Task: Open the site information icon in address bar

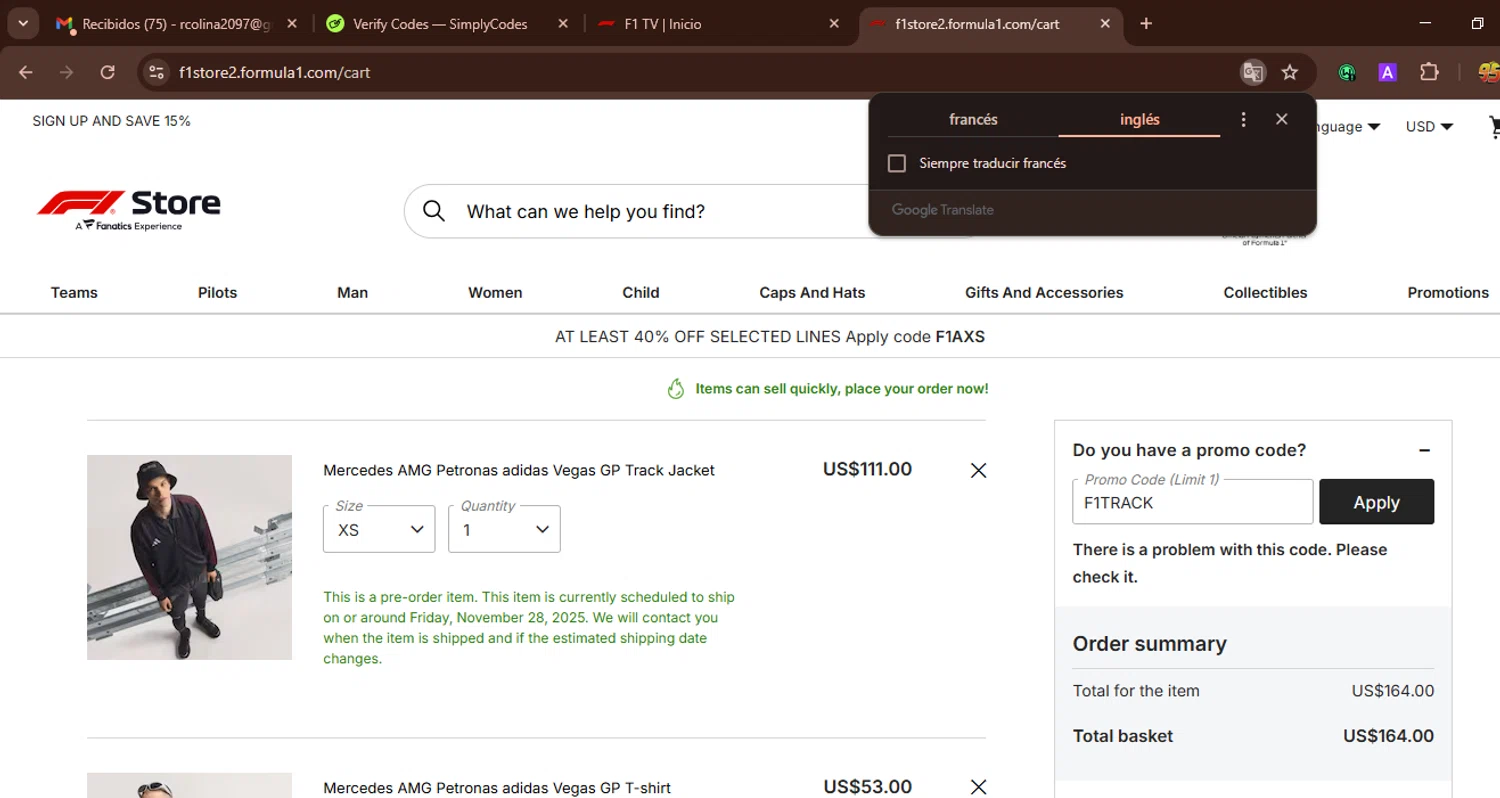Action: (155, 72)
